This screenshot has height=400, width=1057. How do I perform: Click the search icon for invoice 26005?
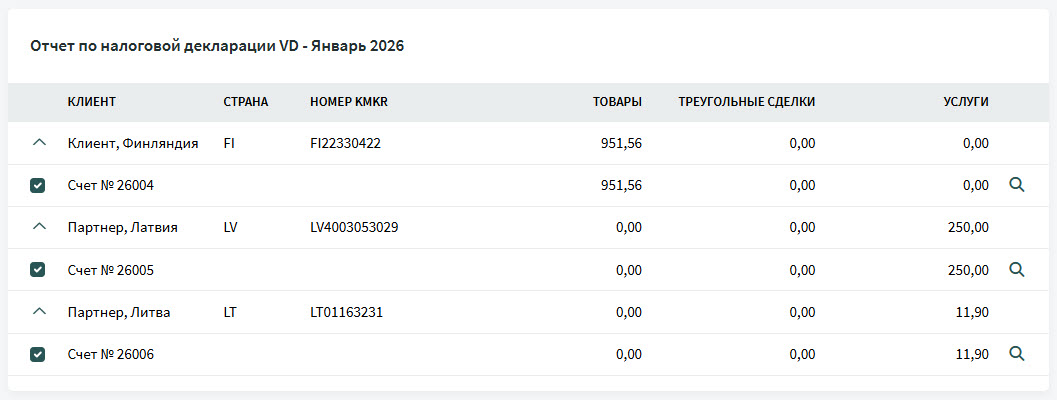pyautogui.click(x=1017, y=269)
